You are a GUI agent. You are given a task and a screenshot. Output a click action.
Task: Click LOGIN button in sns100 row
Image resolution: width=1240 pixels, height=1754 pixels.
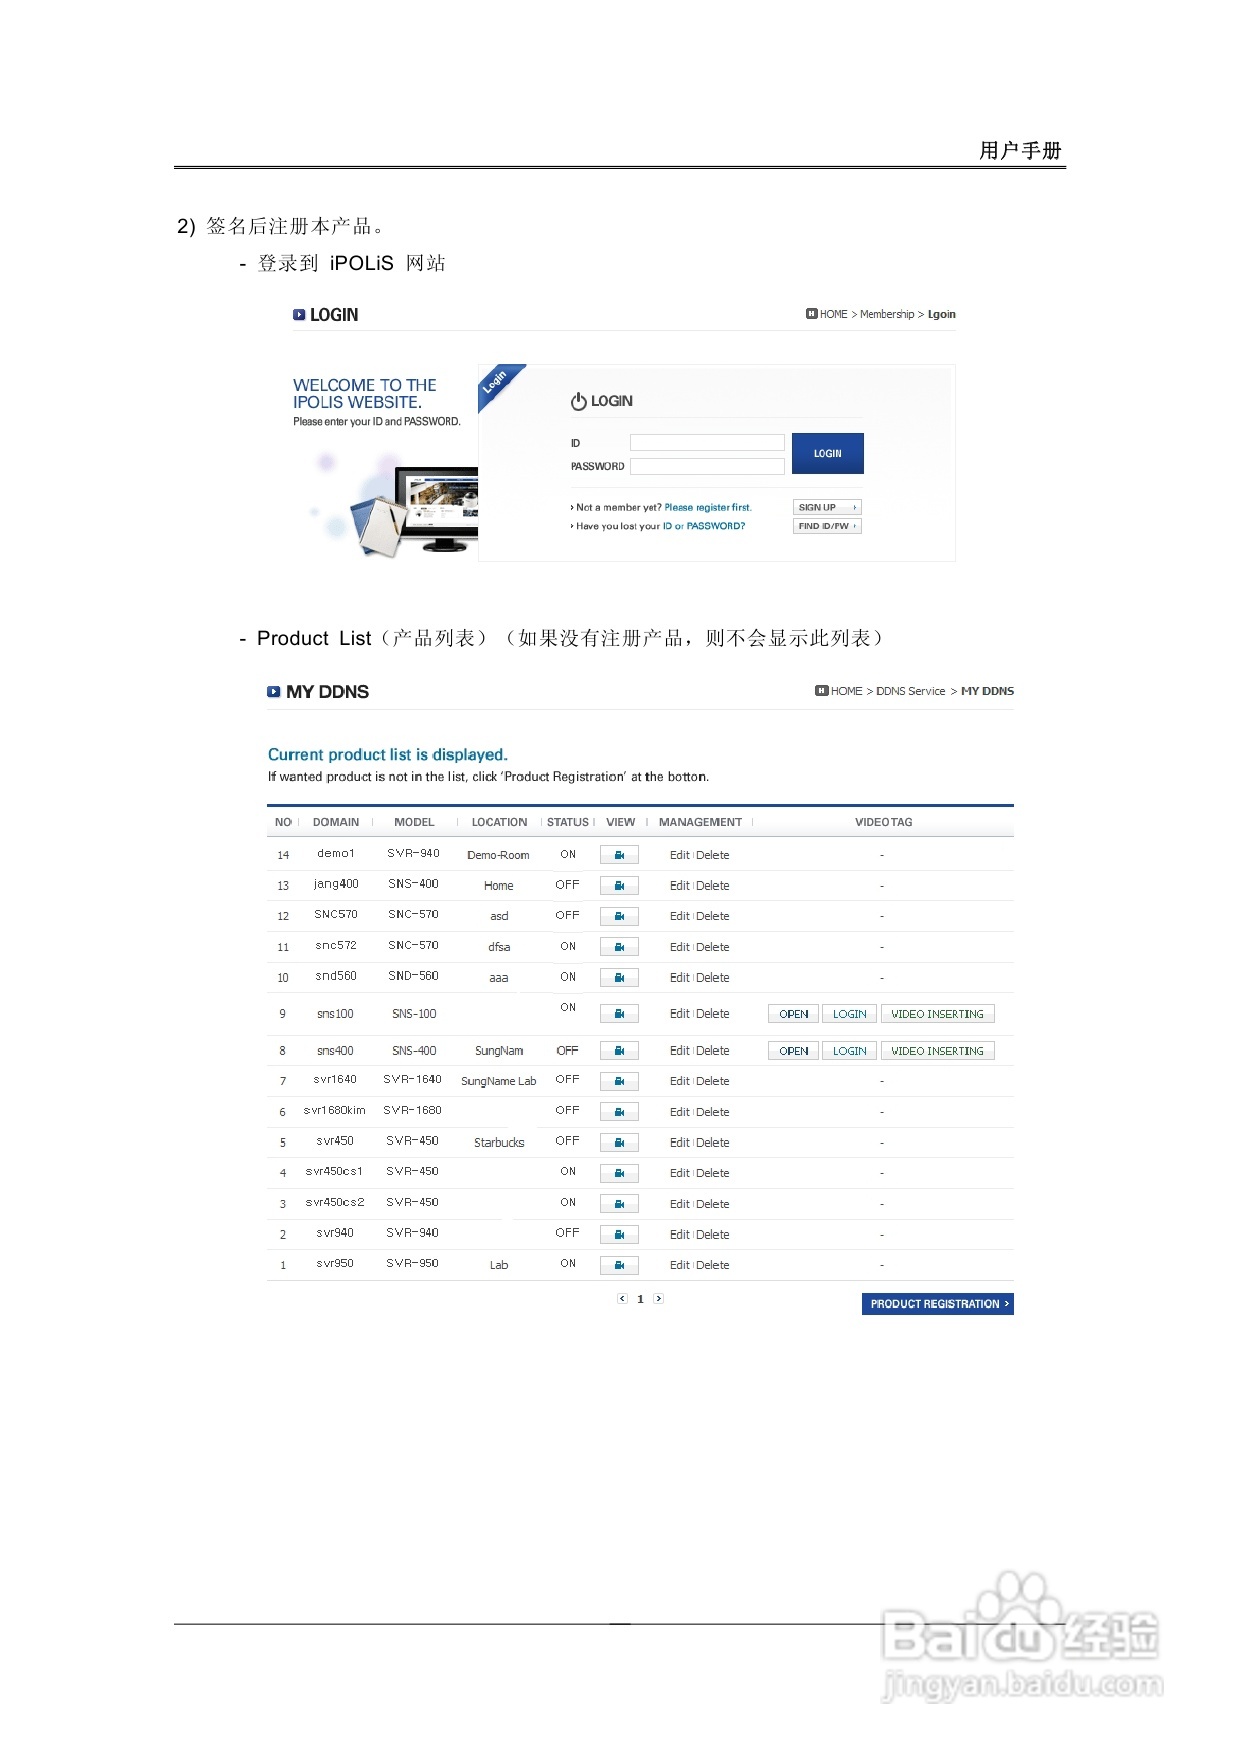click(x=850, y=1014)
